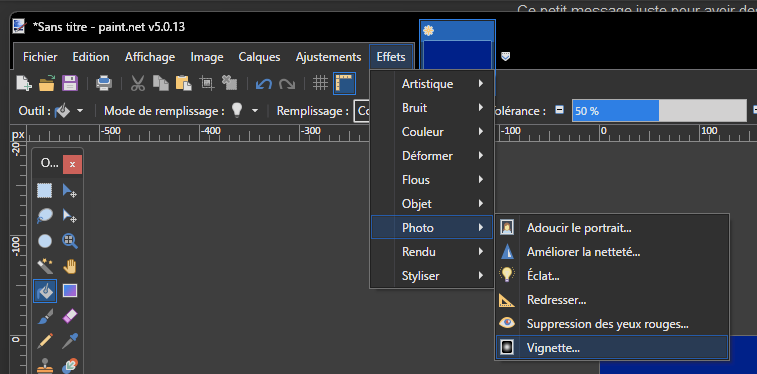This screenshot has width=757, height=374.
Task: Open the Image menu
Action: point(207,57)
